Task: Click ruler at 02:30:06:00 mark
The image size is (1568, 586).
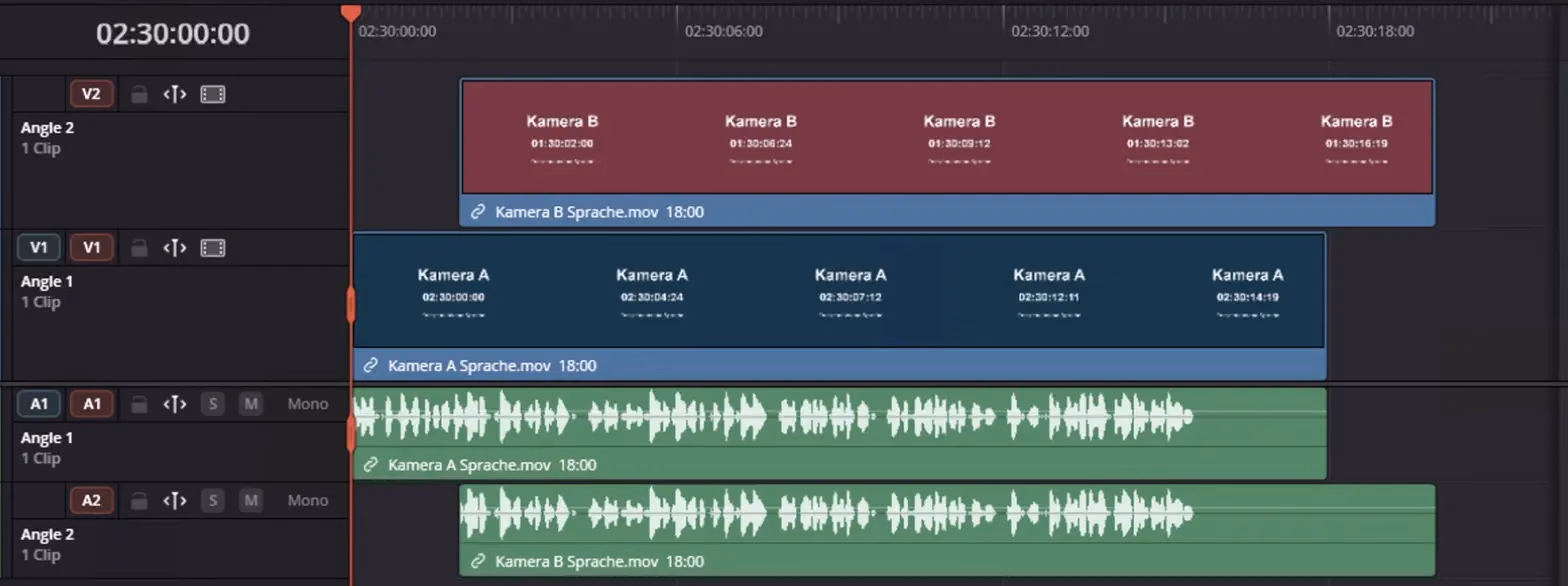Action: (x=723, y=31)
